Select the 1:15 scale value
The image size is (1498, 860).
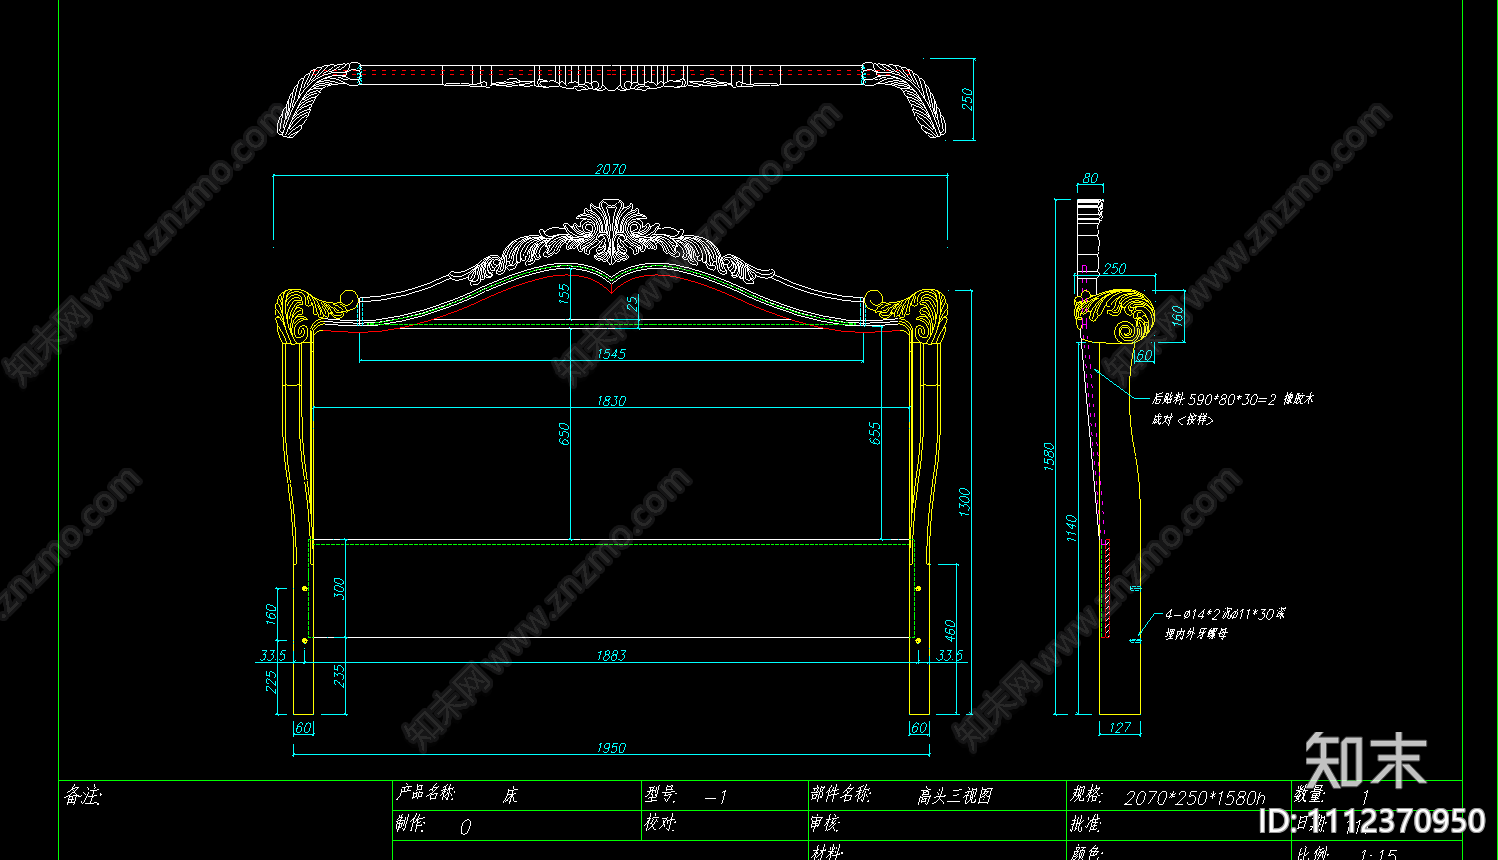(1378, 855)
